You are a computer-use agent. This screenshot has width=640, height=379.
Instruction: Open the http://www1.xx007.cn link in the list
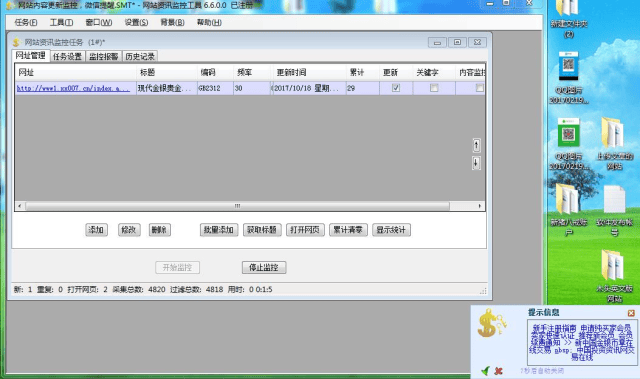point(73,88)
